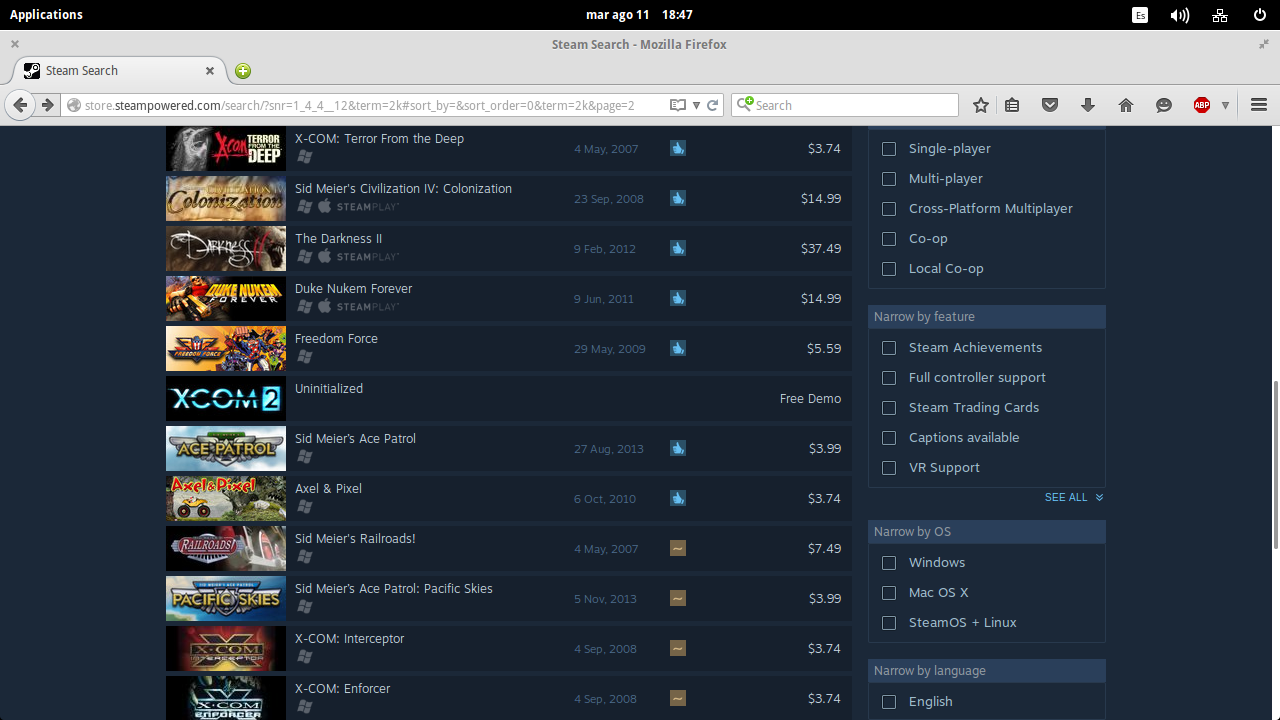Go to the Firefox home page icon
The image size is (1280, 720).
[1126, 105]
